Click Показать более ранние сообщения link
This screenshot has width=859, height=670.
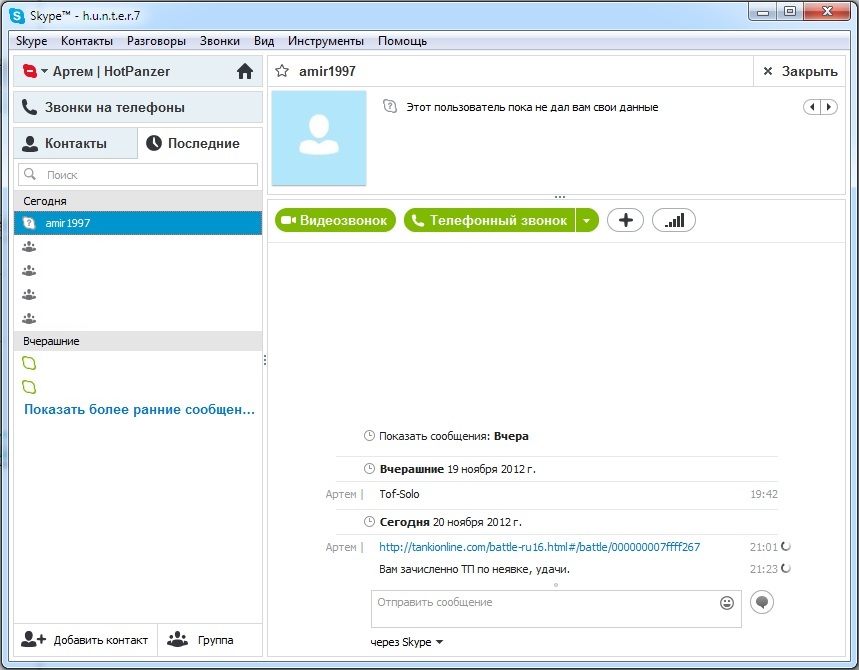(139, 410)
